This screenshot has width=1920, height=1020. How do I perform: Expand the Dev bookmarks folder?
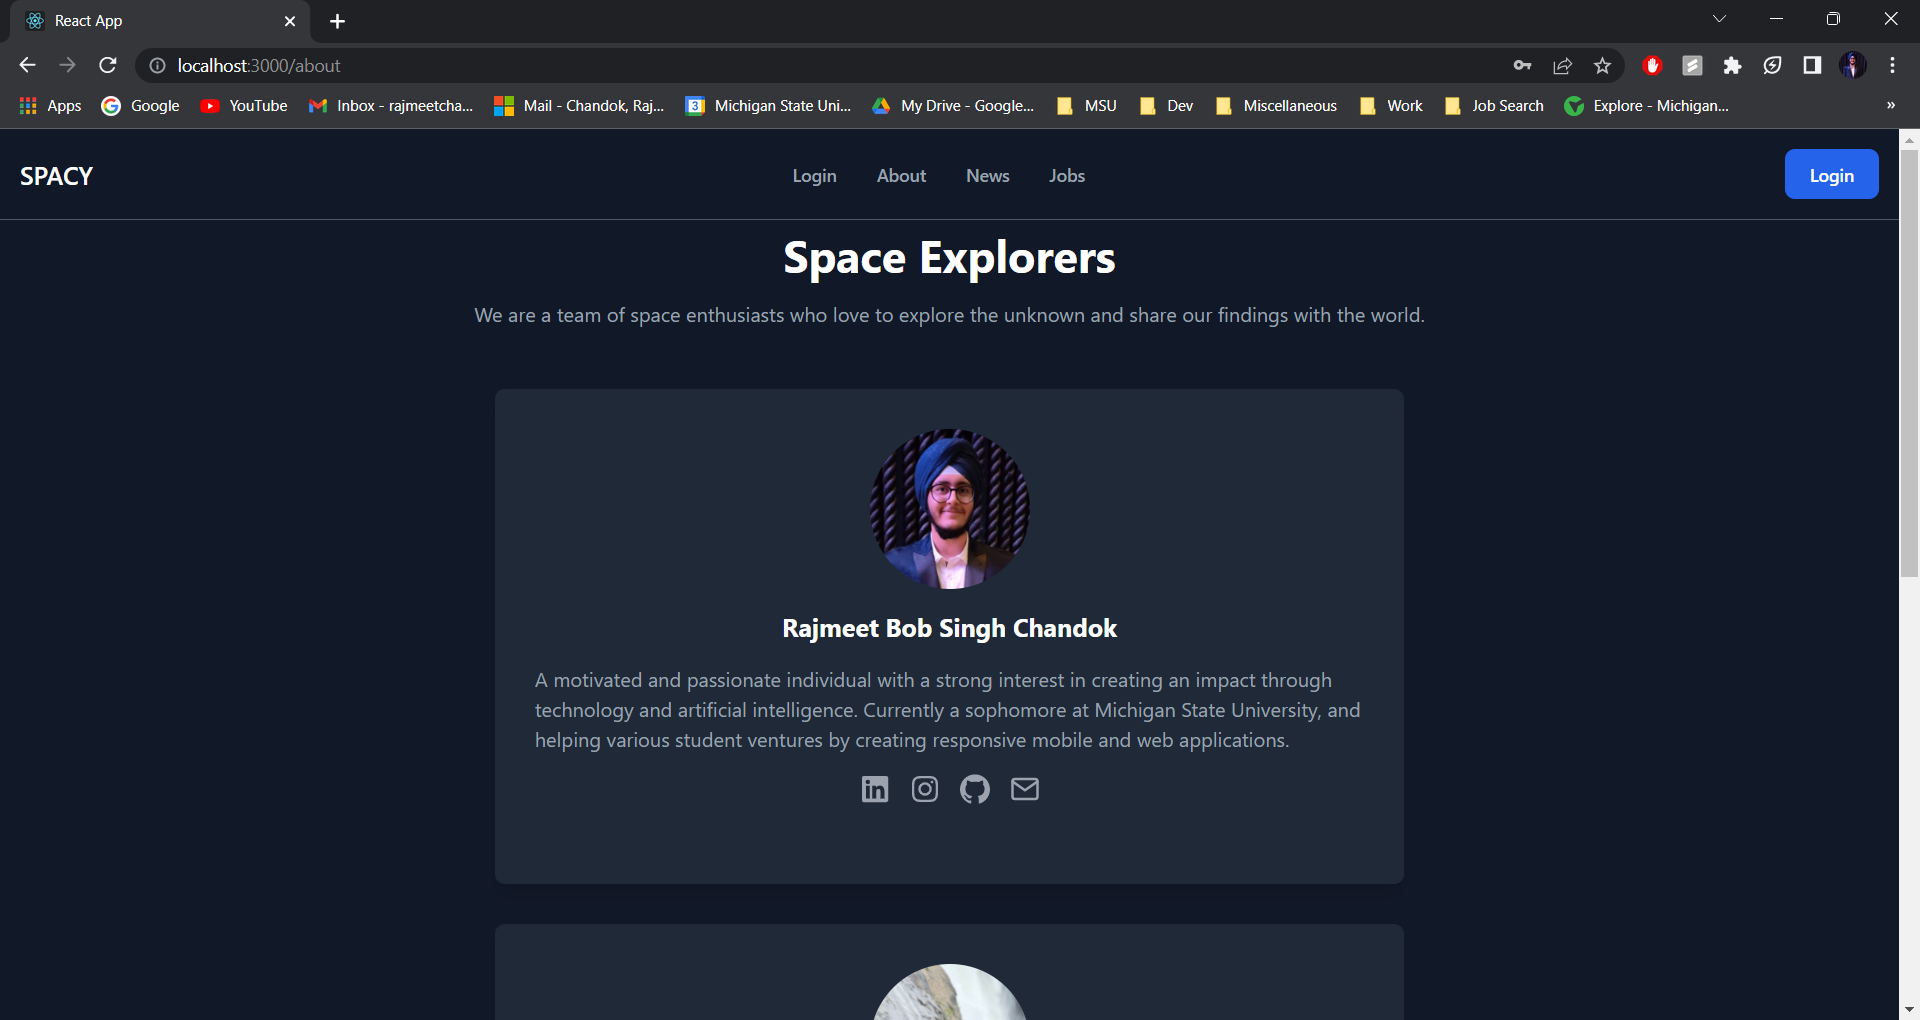tap(1167, 106)
